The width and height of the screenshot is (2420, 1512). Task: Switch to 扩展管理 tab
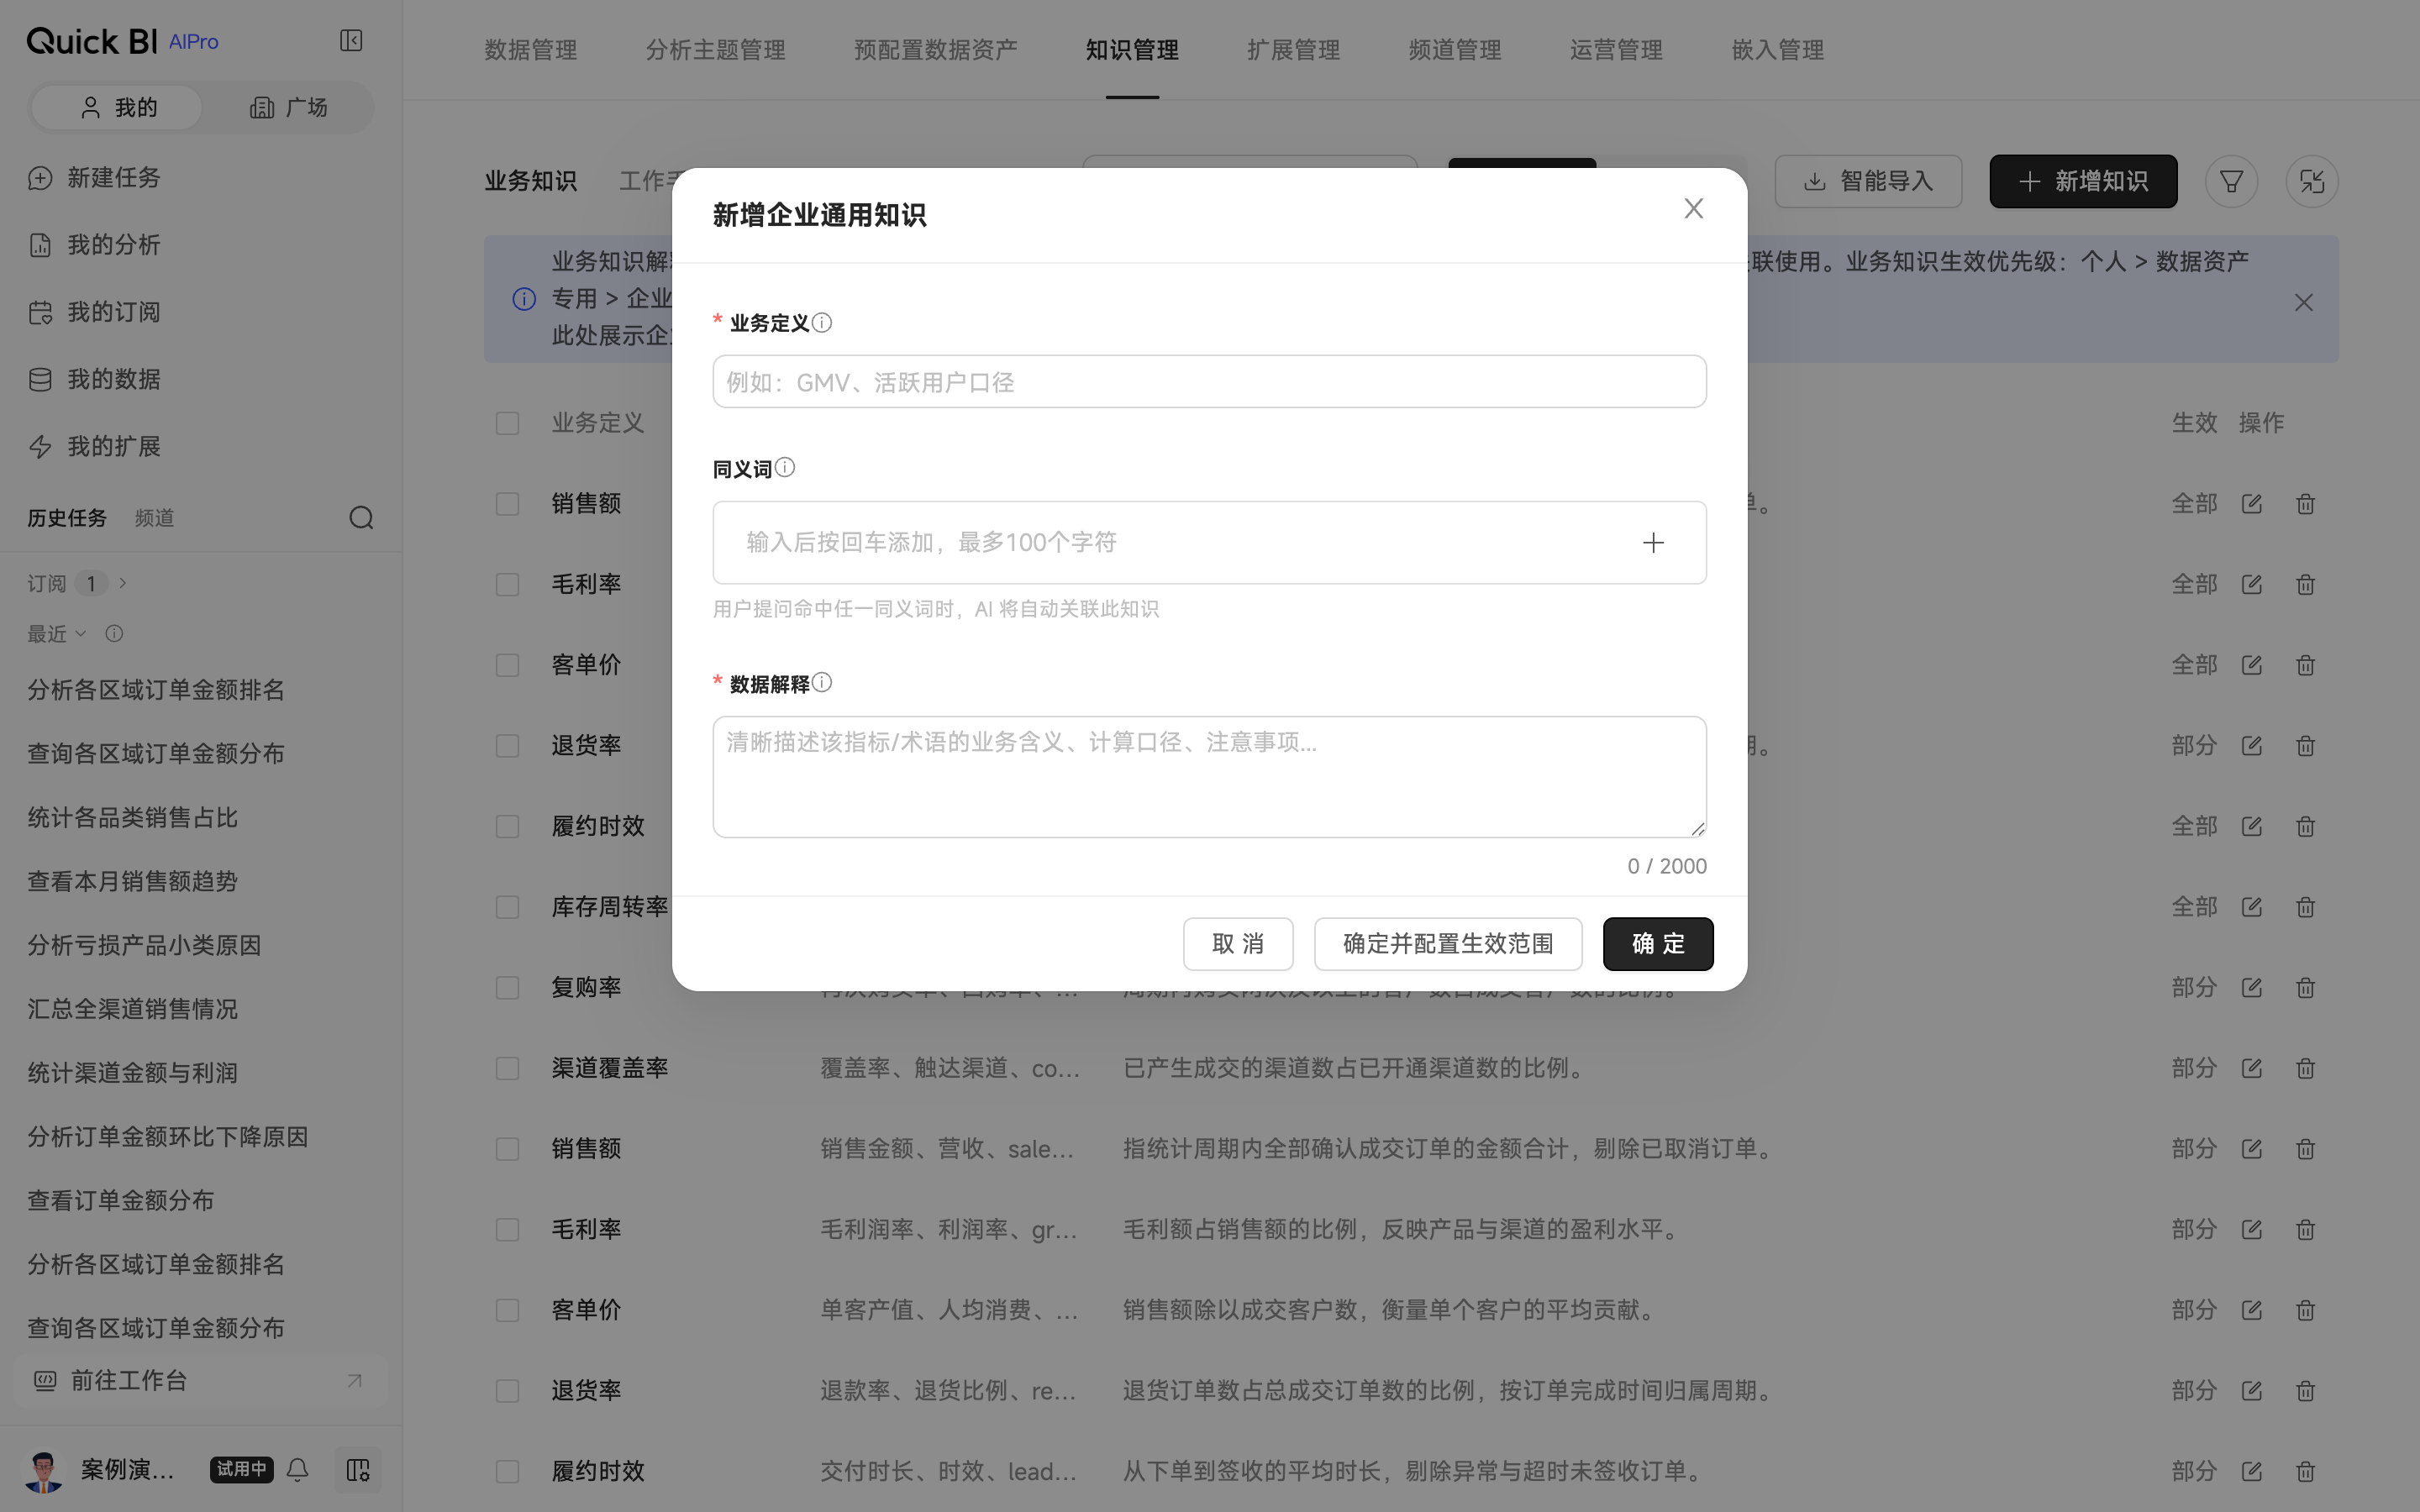pos(1293,50)
